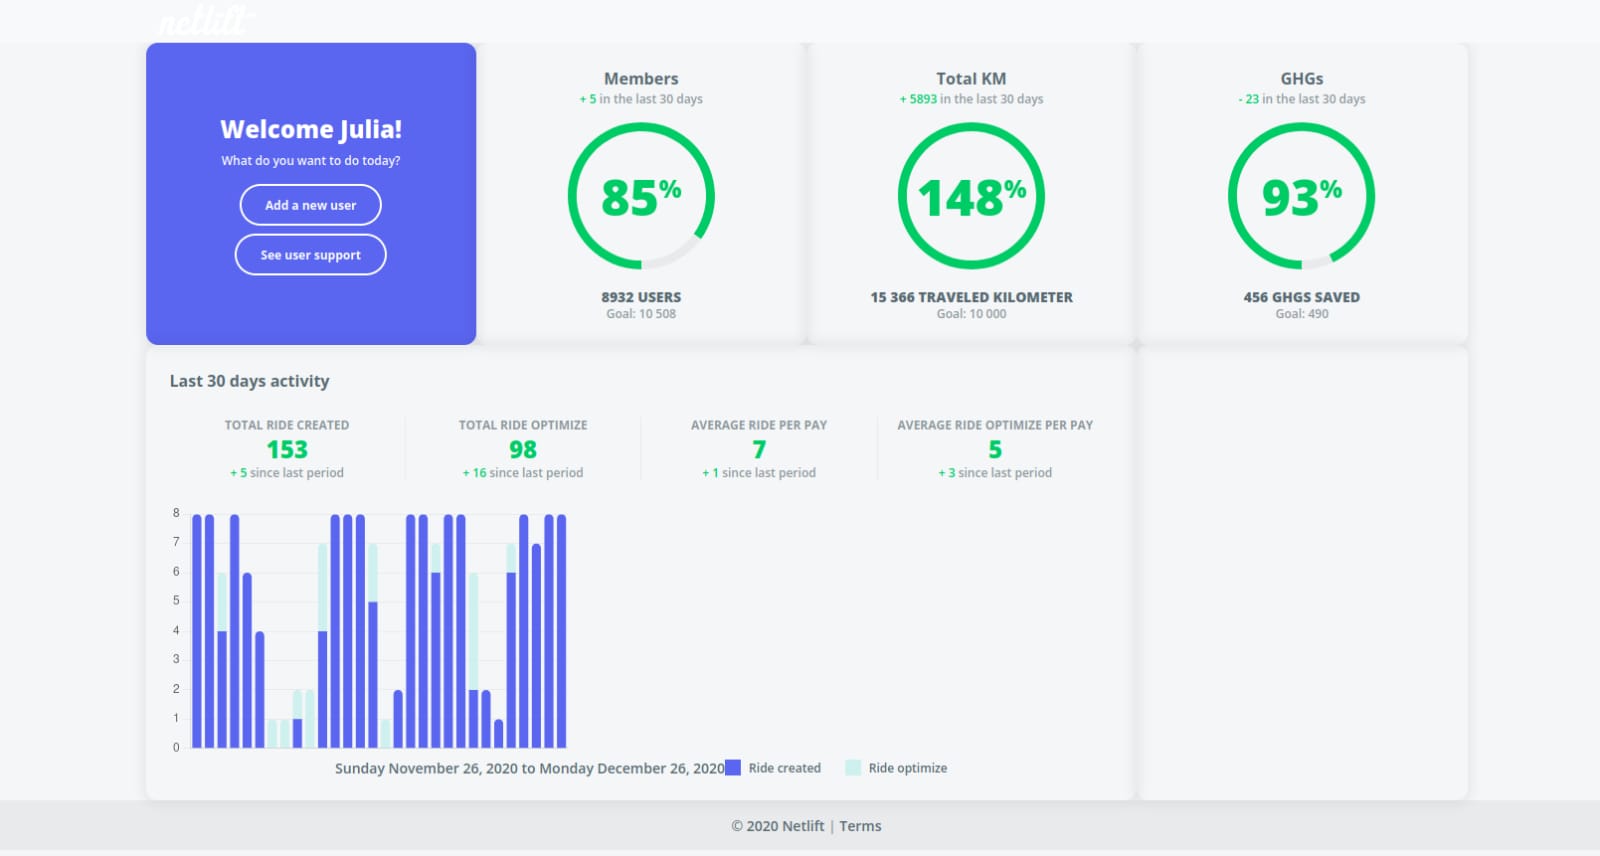Click the last bar in activity chart

coord(561,631)
